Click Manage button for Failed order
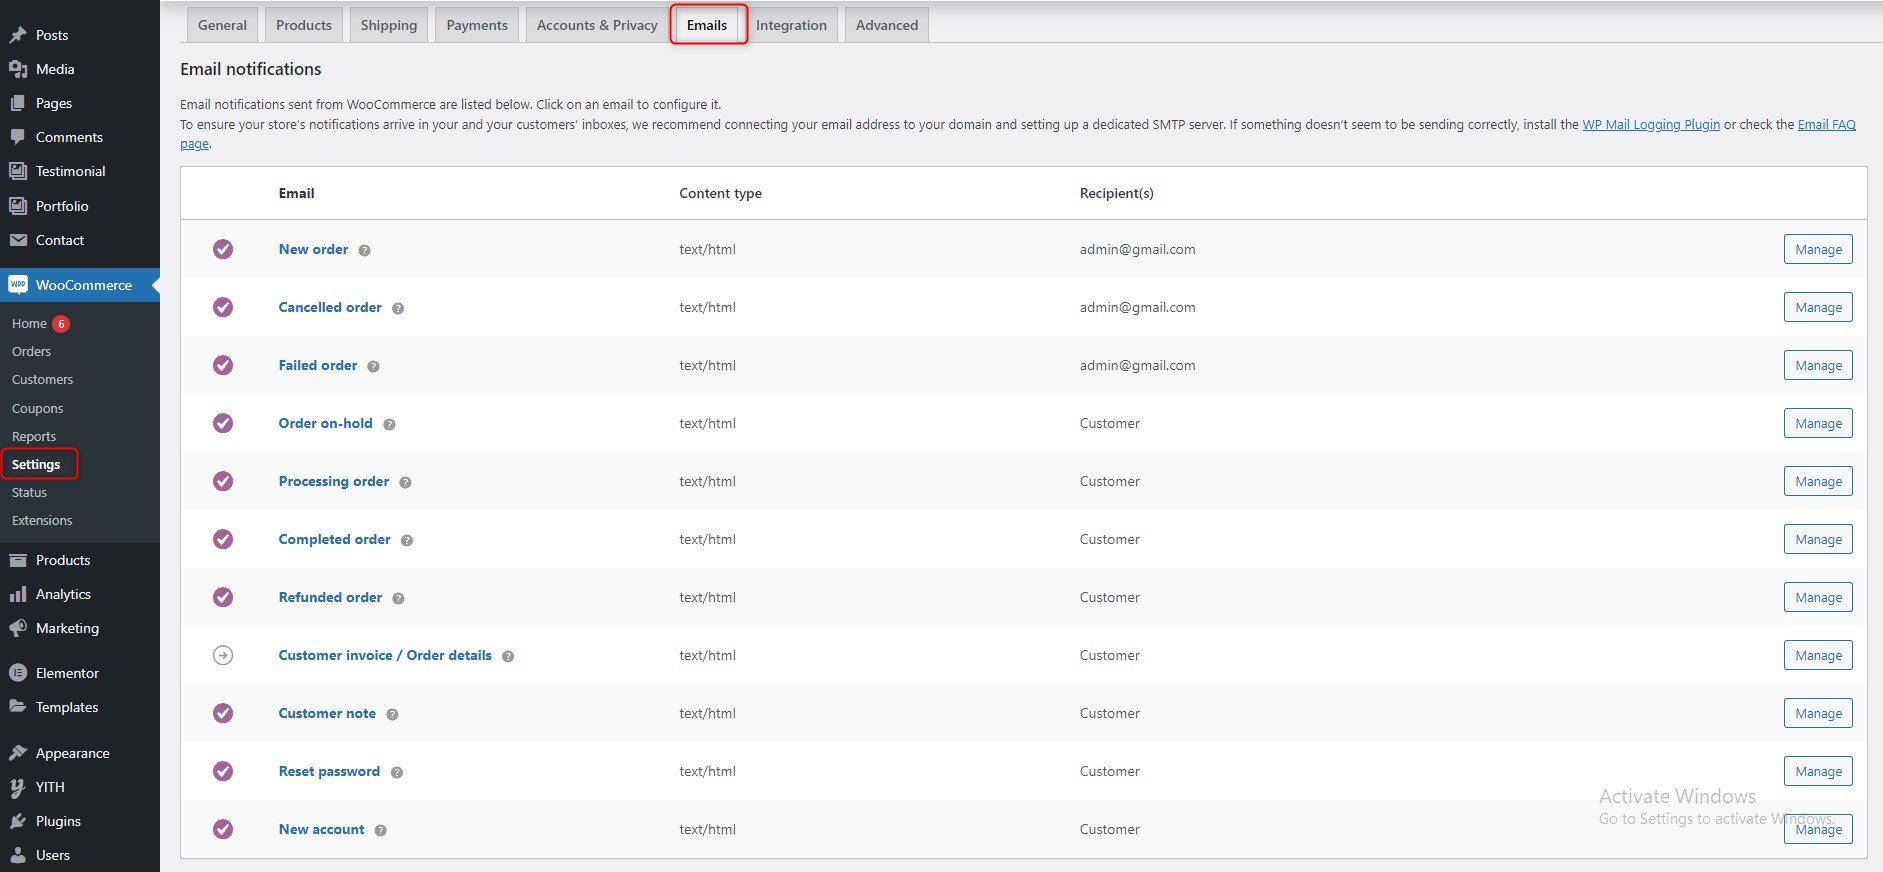1883x872 pixels. pos(1818,365)
